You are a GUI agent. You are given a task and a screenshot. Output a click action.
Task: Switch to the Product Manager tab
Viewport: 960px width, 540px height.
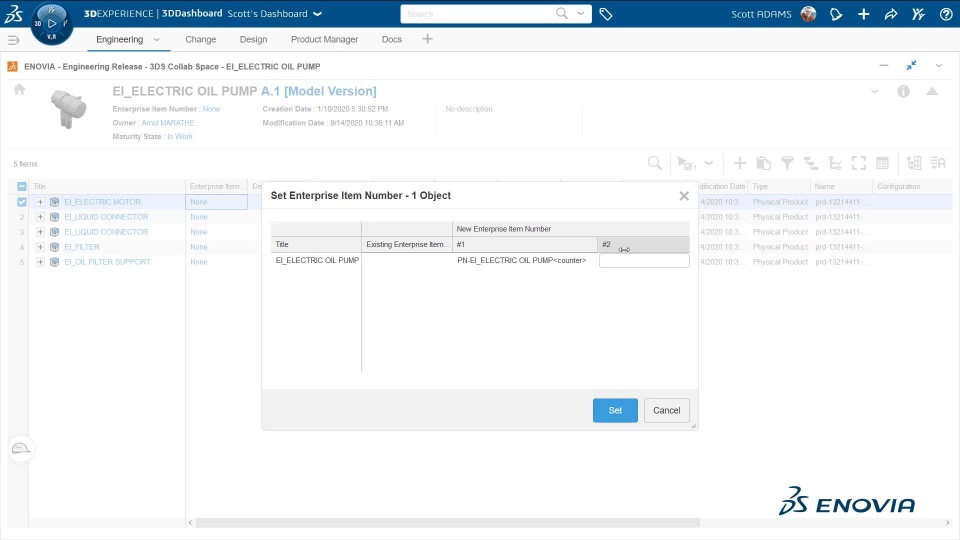tap(324, 39)
